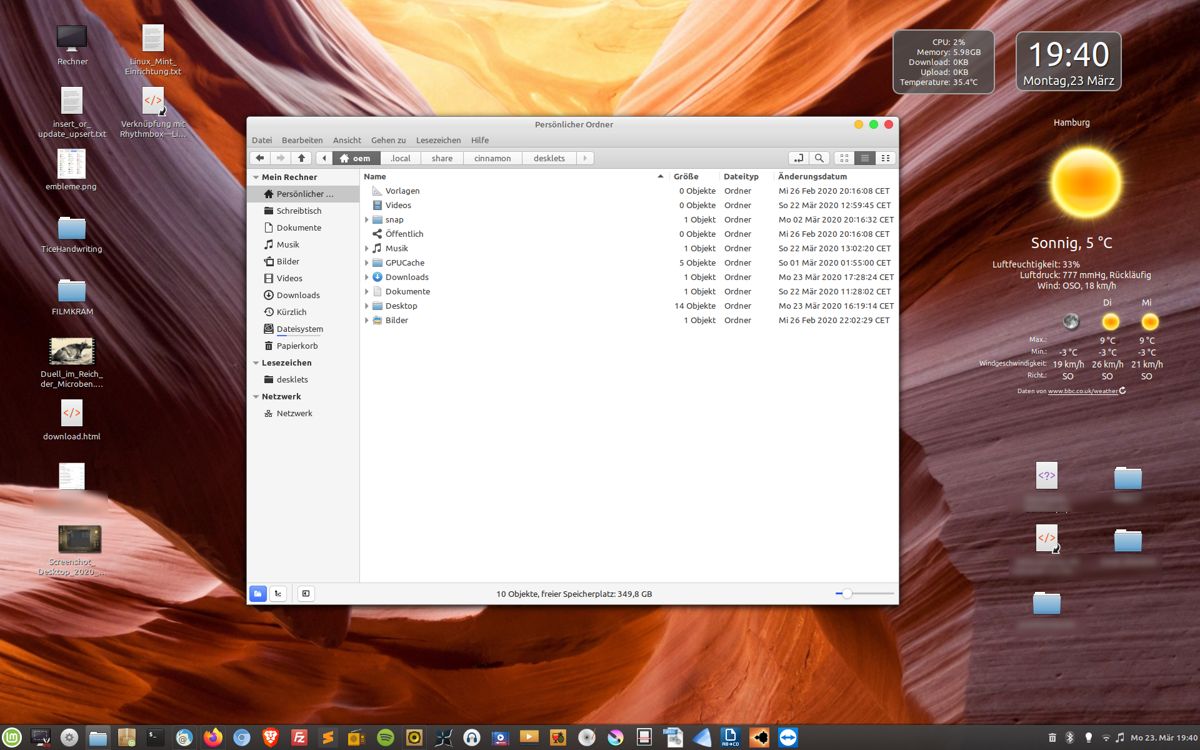Image resolution: width=1200 pixels, height=750 pixels.
Task: Go up to the parent folder
Action: pyautogui.click(x=301, y=158)
